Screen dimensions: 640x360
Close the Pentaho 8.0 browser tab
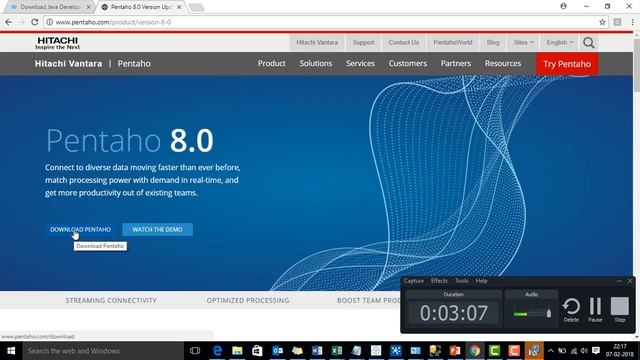tap(179, 7)
